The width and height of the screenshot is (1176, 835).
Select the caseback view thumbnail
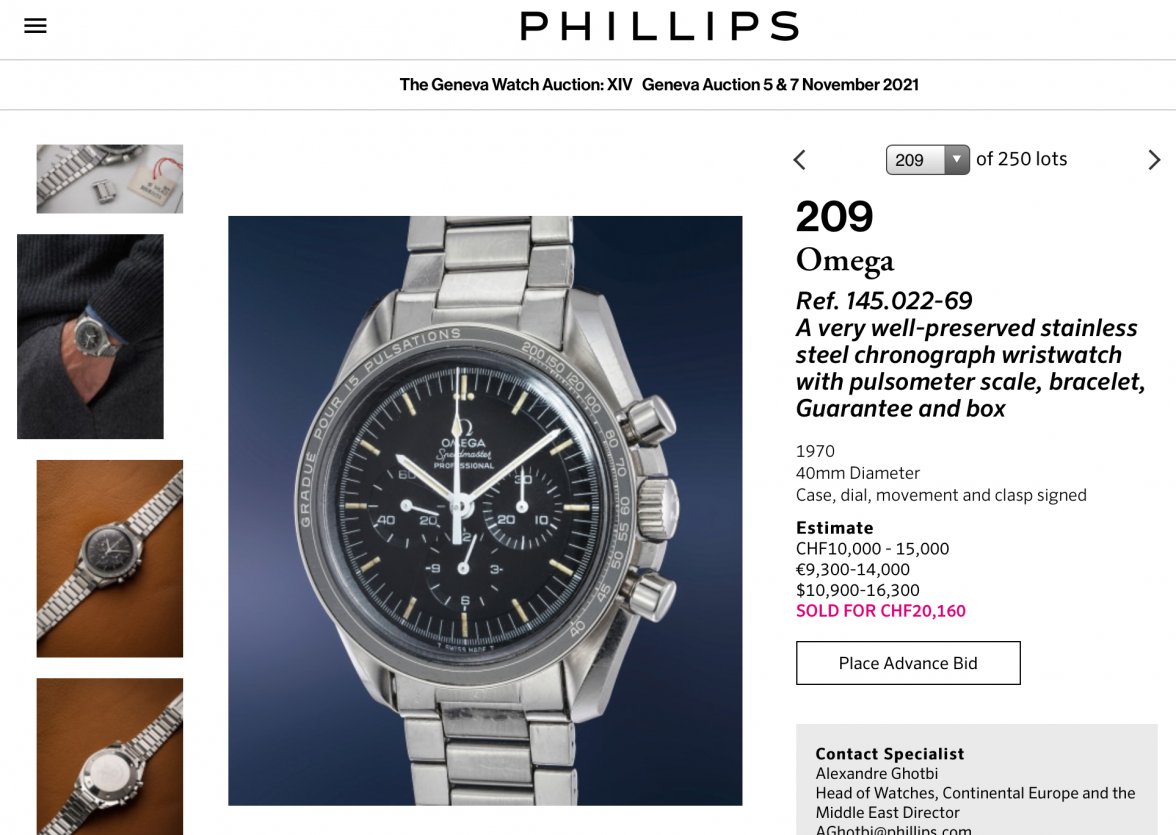pos(110,756)
